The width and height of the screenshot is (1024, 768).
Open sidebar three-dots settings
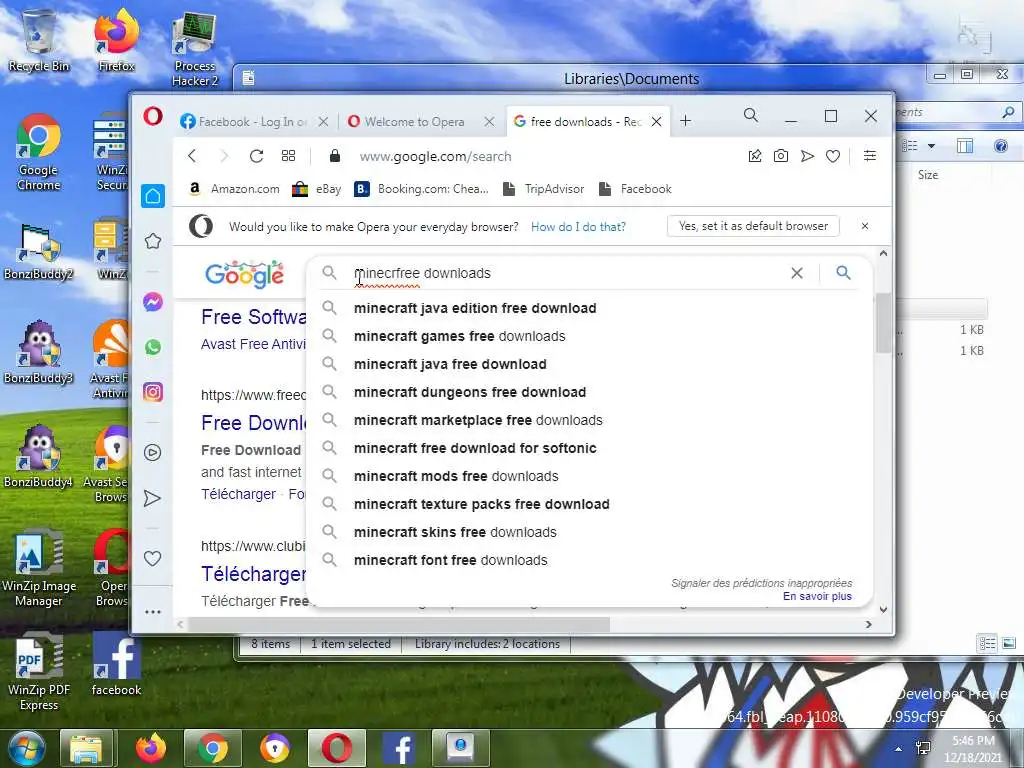[153, 612]
